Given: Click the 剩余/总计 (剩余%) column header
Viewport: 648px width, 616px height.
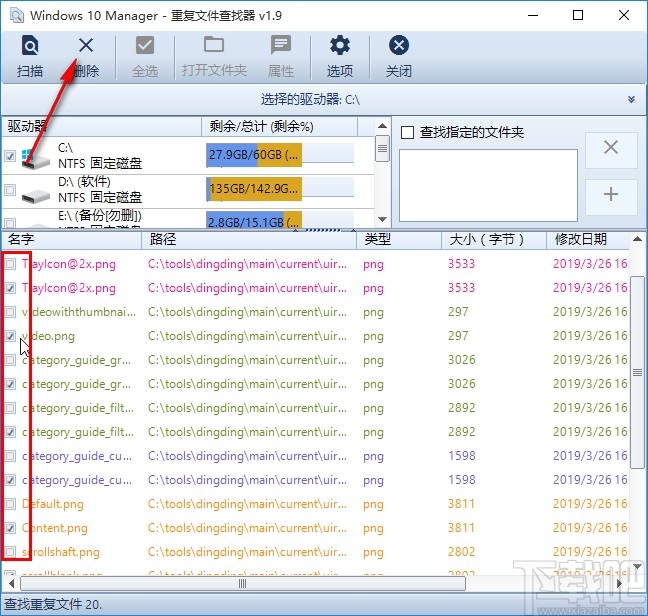Looking at the screenshot, I should click(x=279, y=126).
